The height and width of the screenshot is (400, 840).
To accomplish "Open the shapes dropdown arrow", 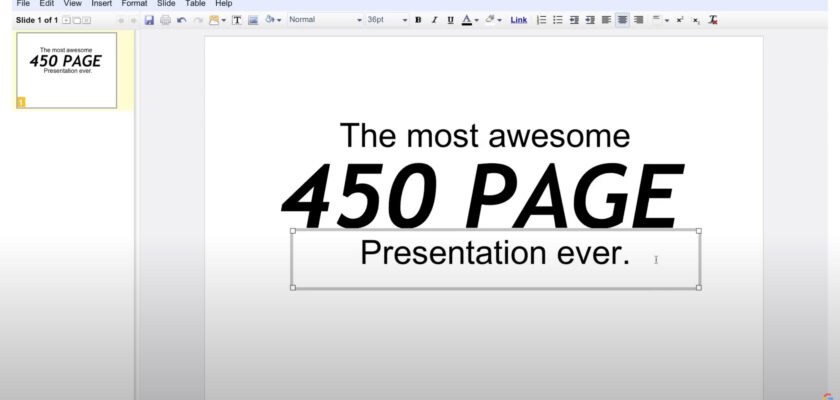I will [x=279, y=20].
